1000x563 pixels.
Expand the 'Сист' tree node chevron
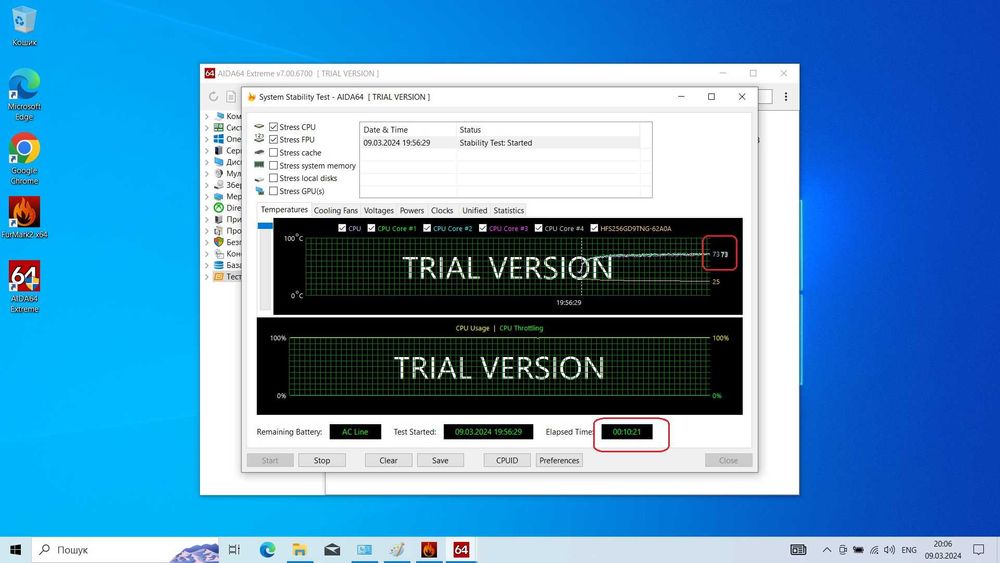[x=207, y=128]
